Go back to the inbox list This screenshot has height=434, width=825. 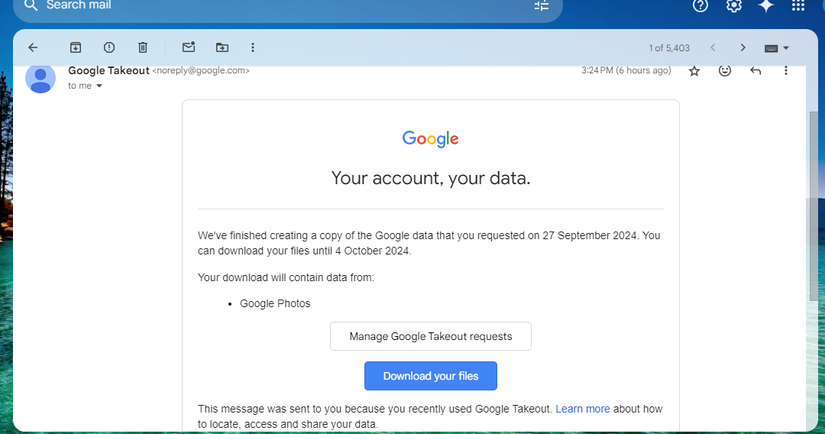(x=33, y=47)
